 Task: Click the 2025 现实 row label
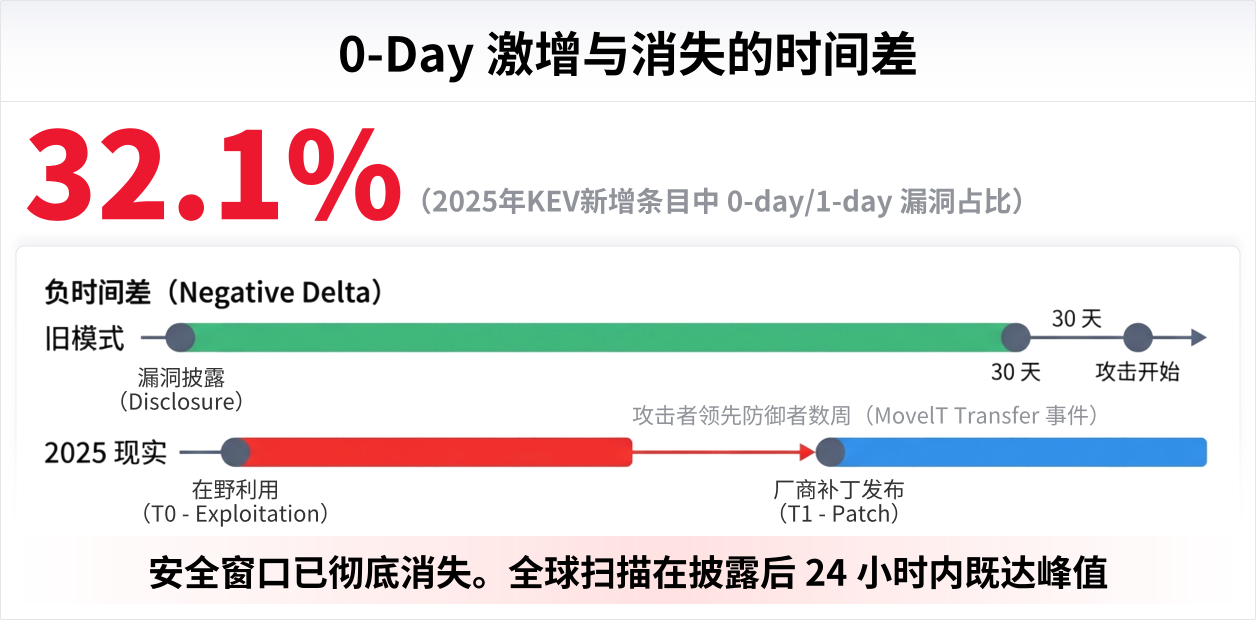[x=105, y=453]
